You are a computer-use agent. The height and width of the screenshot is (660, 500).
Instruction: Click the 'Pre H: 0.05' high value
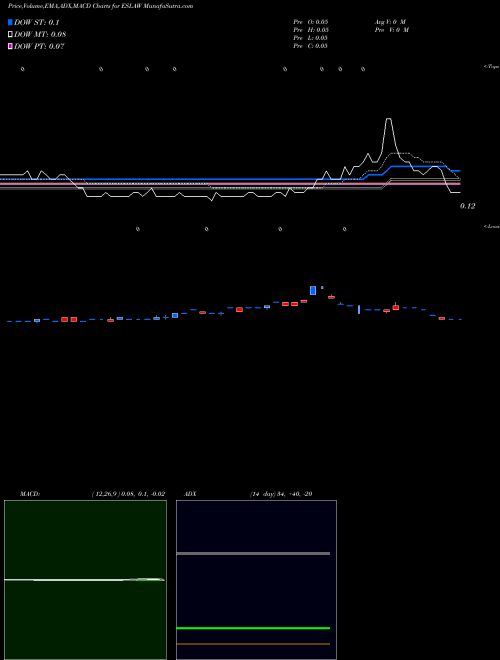(x=311, y=30)
